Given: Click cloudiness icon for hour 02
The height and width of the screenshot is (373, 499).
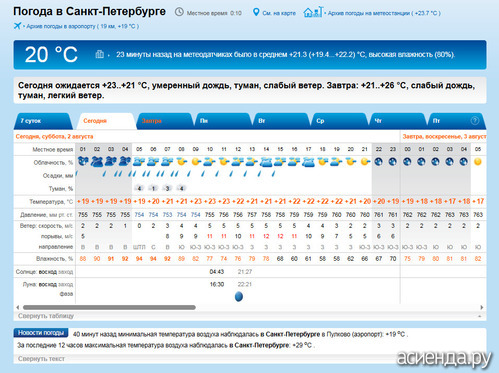Looking at the screenshot, I should coord(97,162).
